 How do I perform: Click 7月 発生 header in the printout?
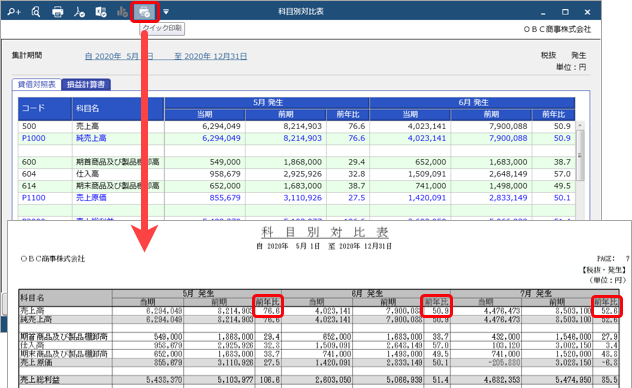pos(535,293)
